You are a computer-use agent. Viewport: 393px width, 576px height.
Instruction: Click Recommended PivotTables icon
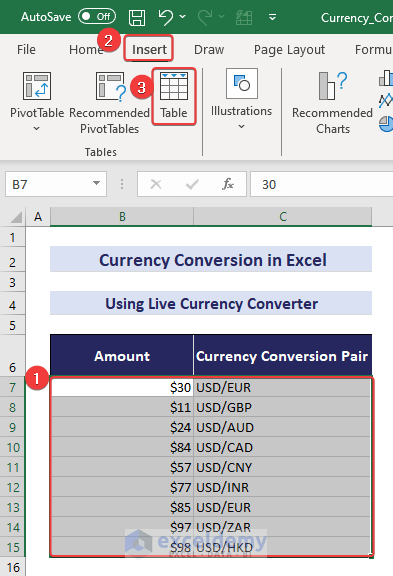click(x=110, y=86)
